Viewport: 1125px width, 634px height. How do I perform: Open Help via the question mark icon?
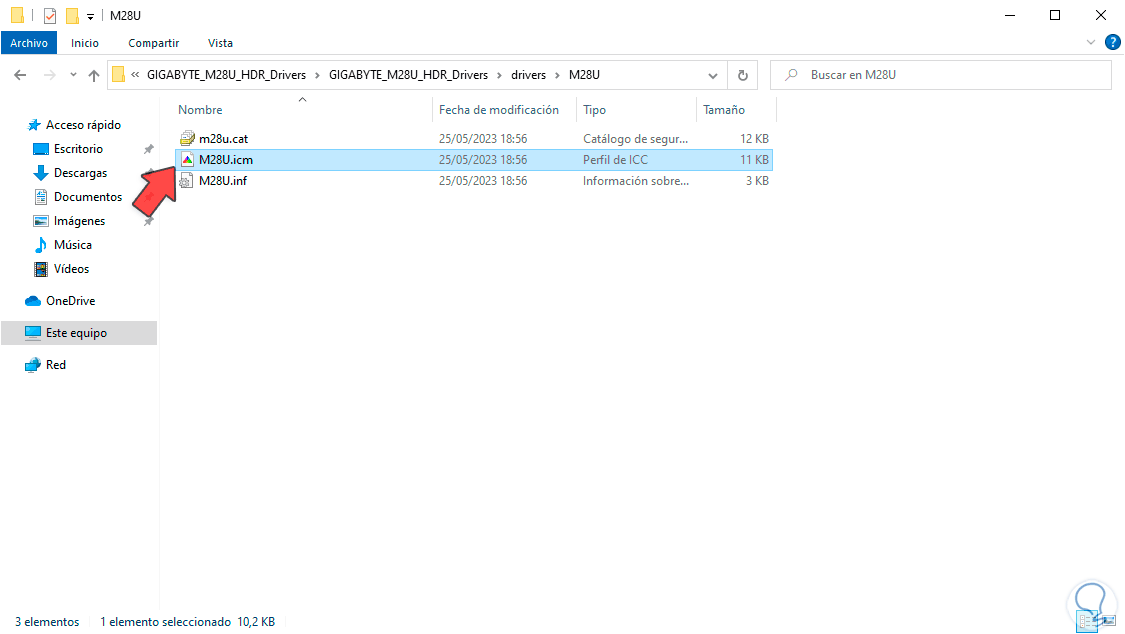point(1112,42)
